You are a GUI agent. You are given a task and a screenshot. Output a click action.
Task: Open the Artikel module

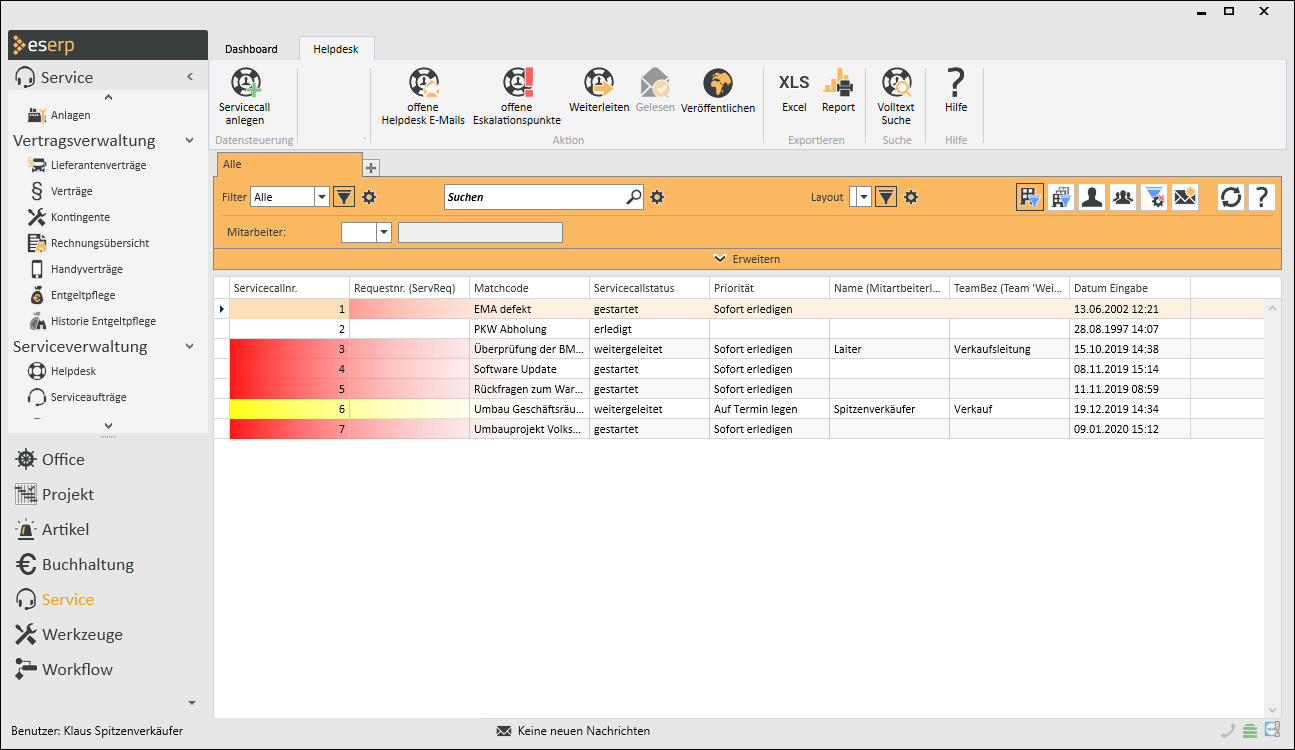[65, 529]
